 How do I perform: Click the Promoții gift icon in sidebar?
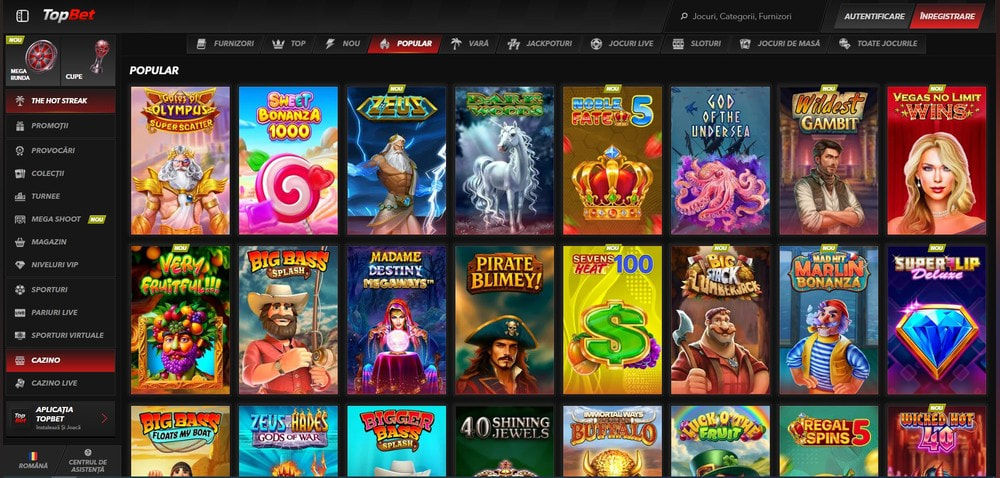point(20,126)
